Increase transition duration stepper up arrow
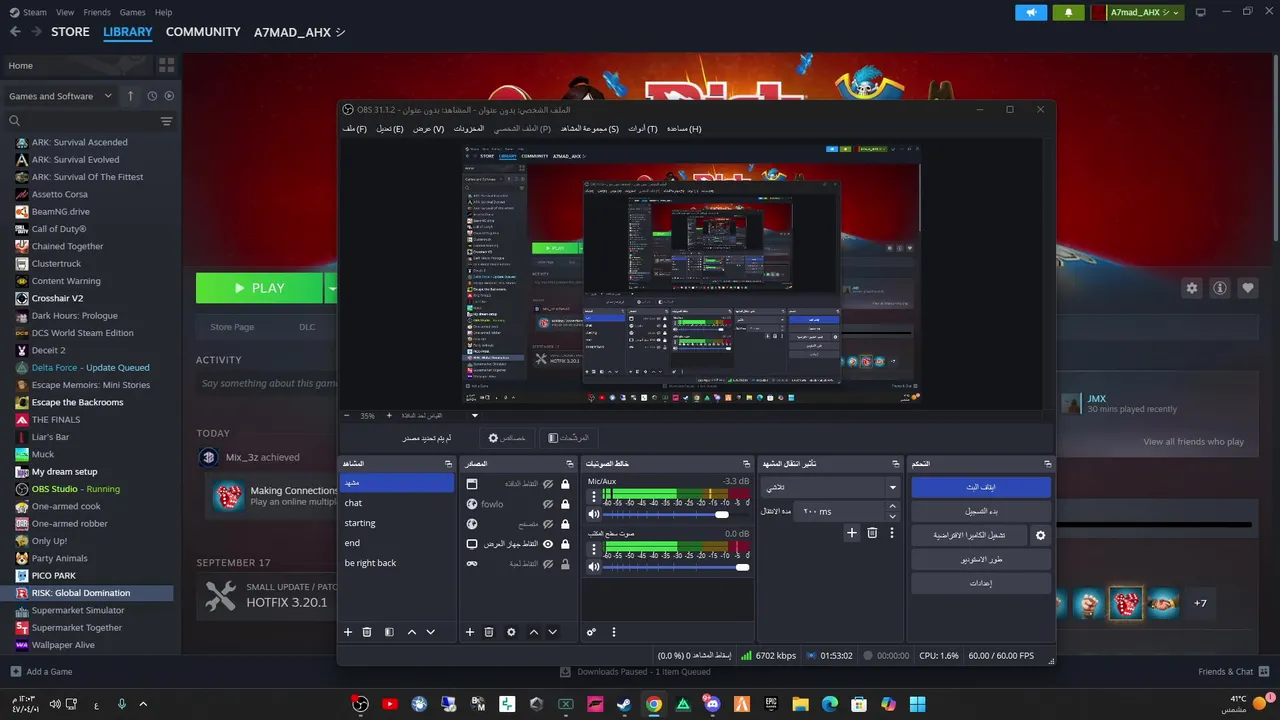The width and height of the screenshot is (1280, 720). point(892,507)
